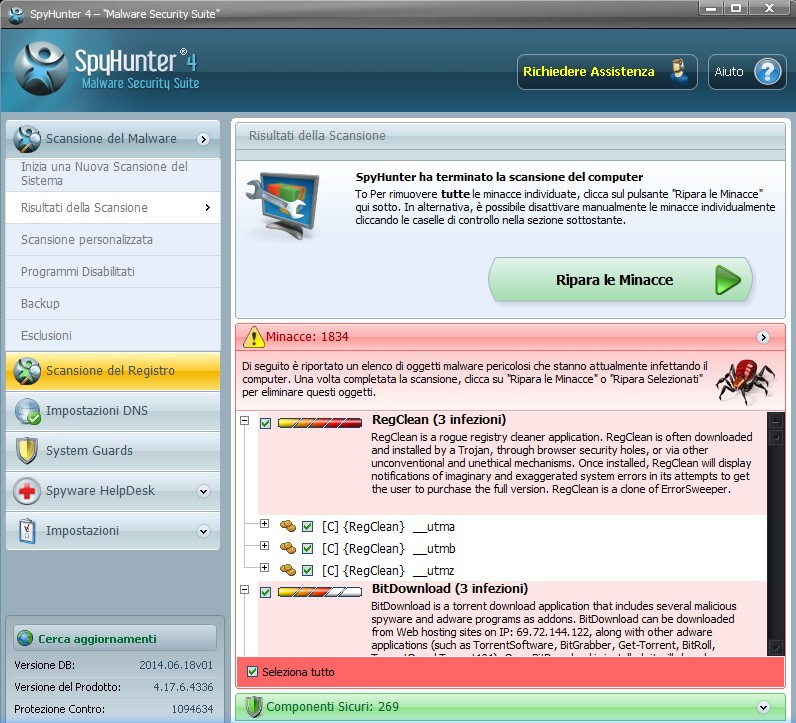796x723 pixels.
Task: Open Programmi Disabilitati
Action: point(113,272)
